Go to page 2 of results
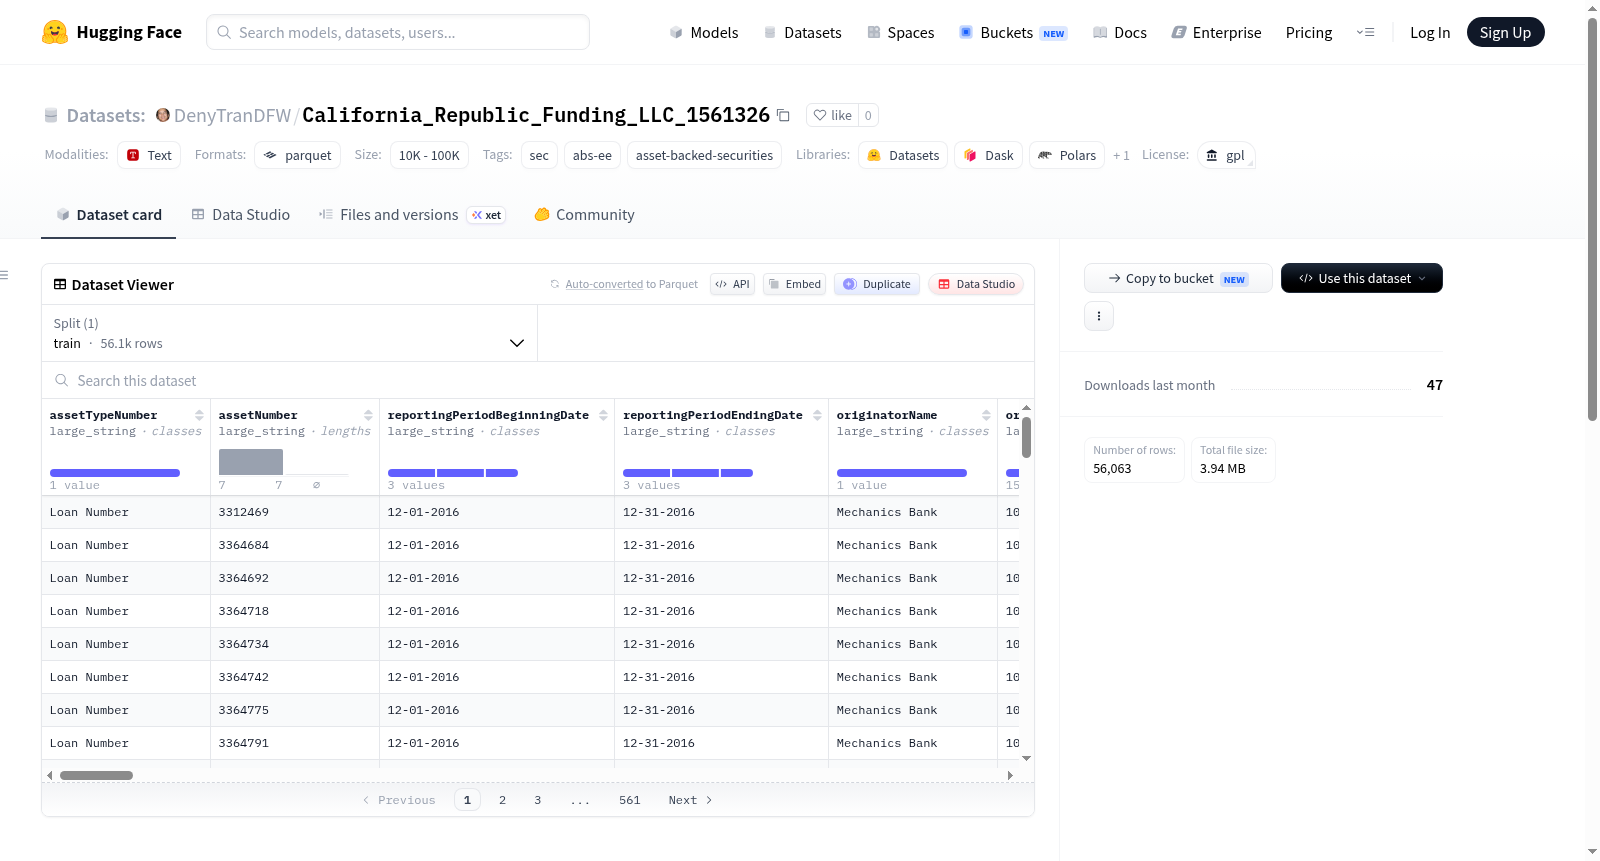 click(x=502, y=800)
